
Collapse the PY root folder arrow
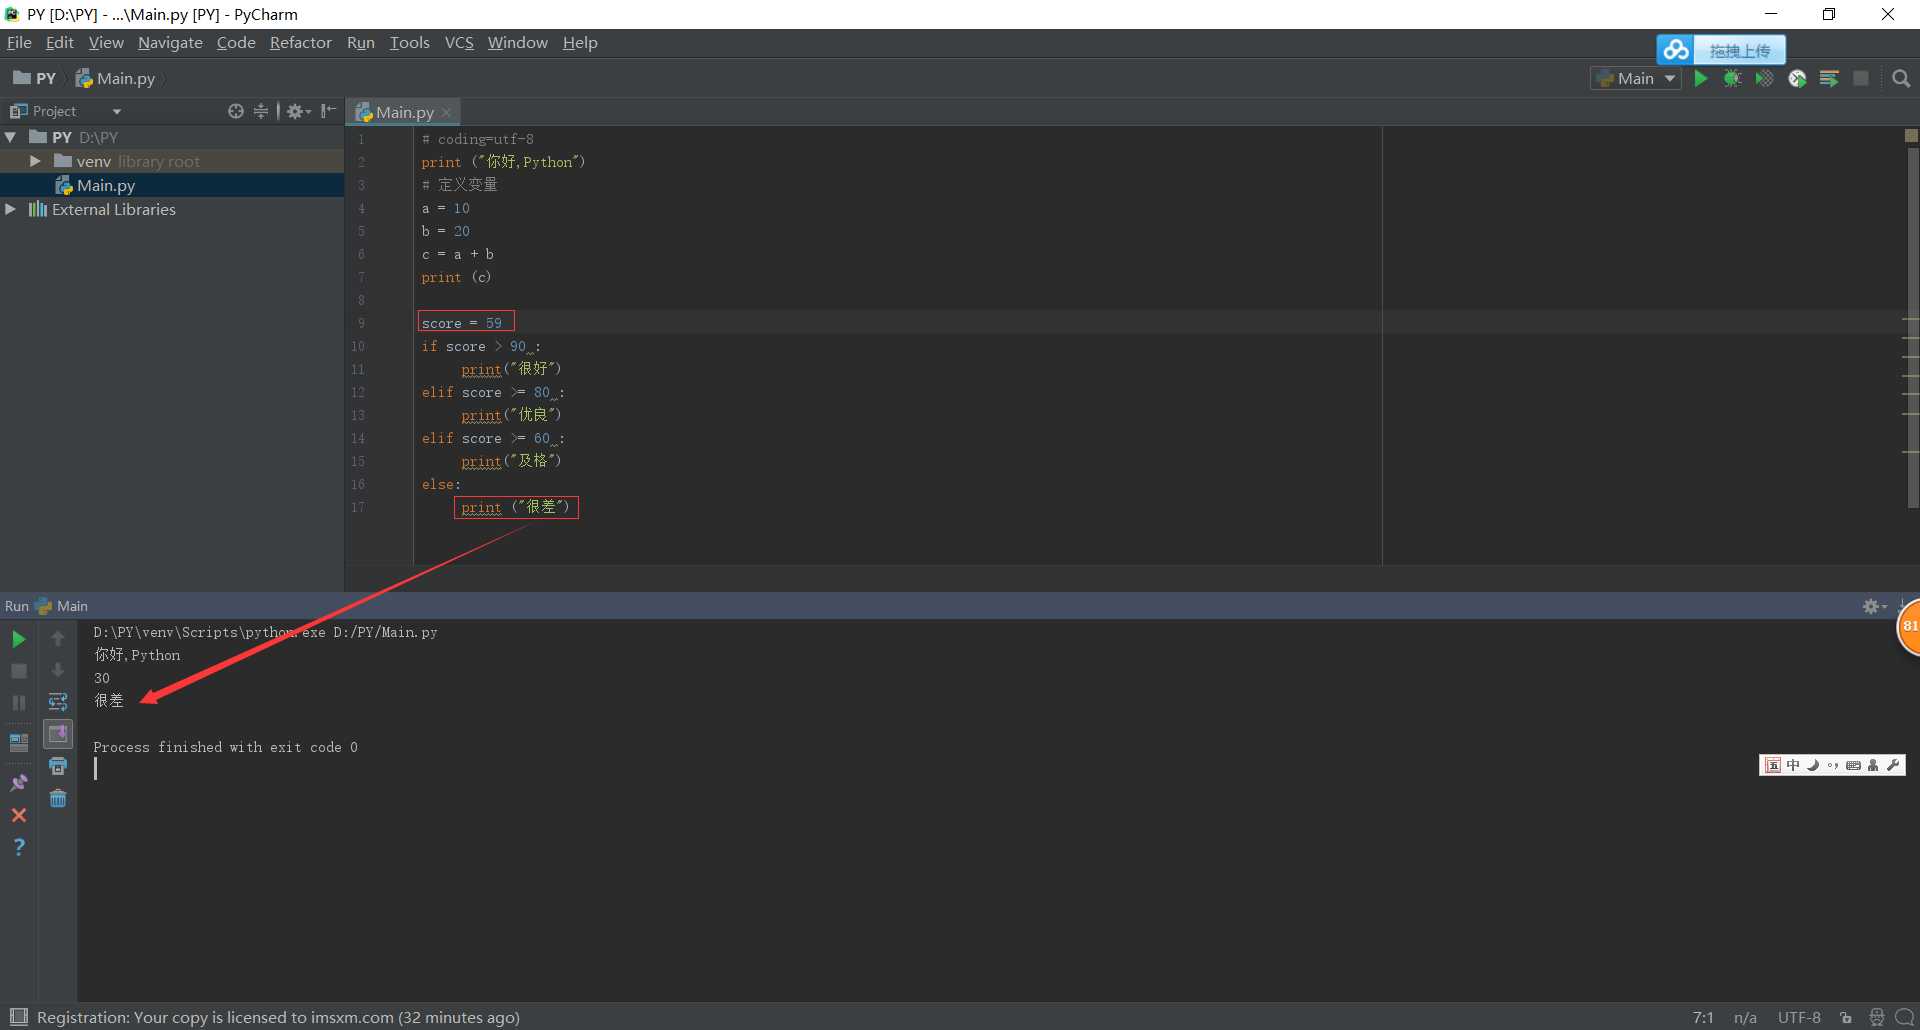click(x=11, y=137)
